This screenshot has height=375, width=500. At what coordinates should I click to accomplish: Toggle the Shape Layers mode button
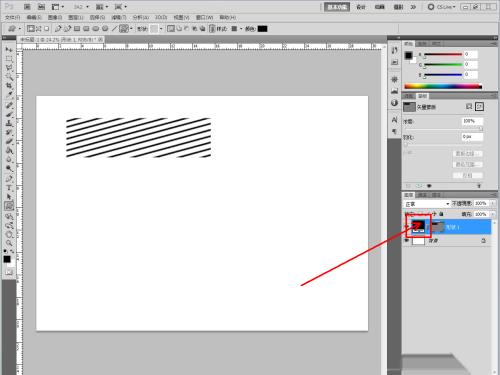tap(31, 29)
